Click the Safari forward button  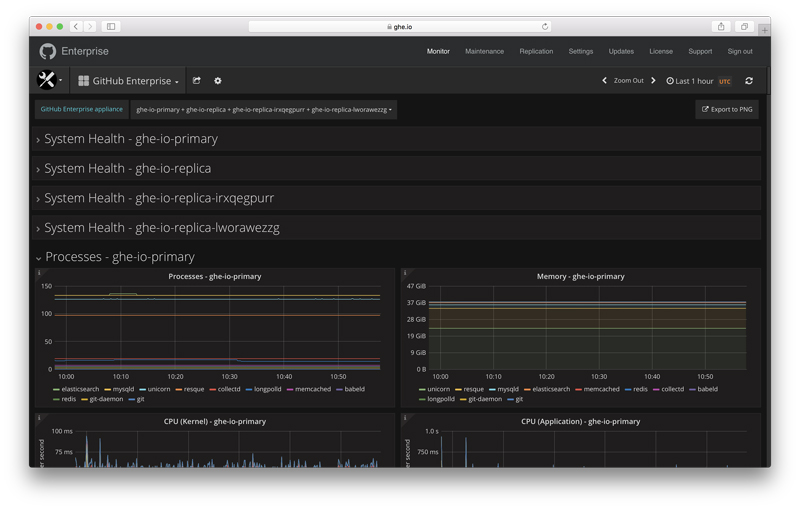tap(90, 27)
